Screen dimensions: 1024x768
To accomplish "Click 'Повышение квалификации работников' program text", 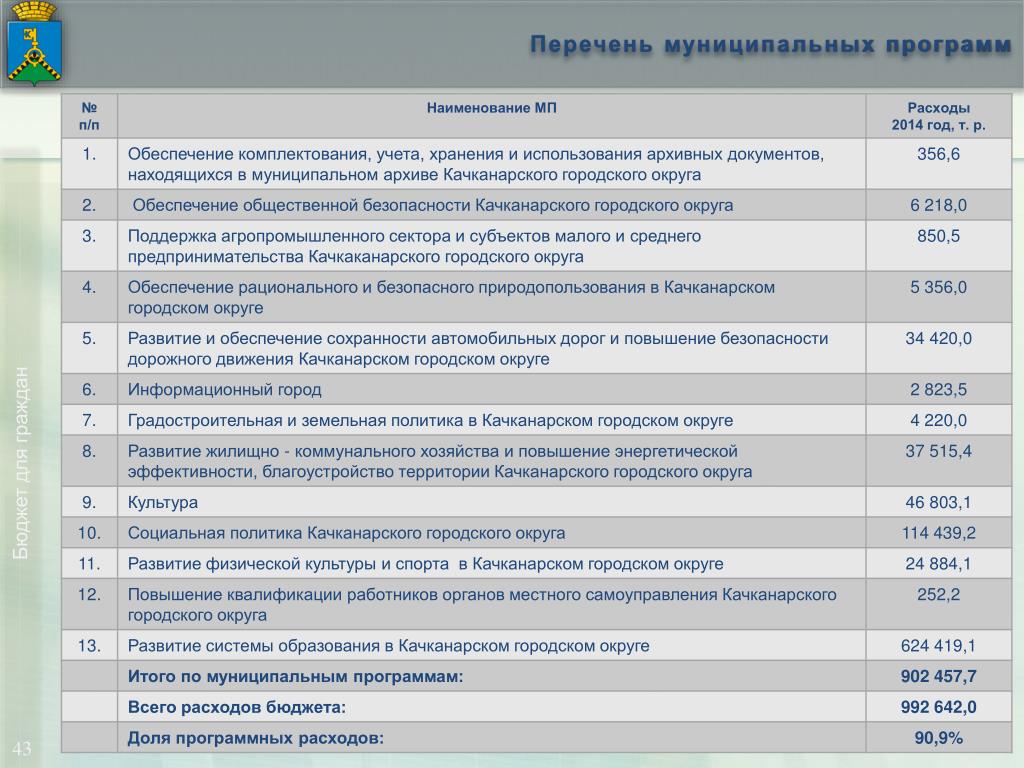I will pyautogui.click(x=482, y=605).
